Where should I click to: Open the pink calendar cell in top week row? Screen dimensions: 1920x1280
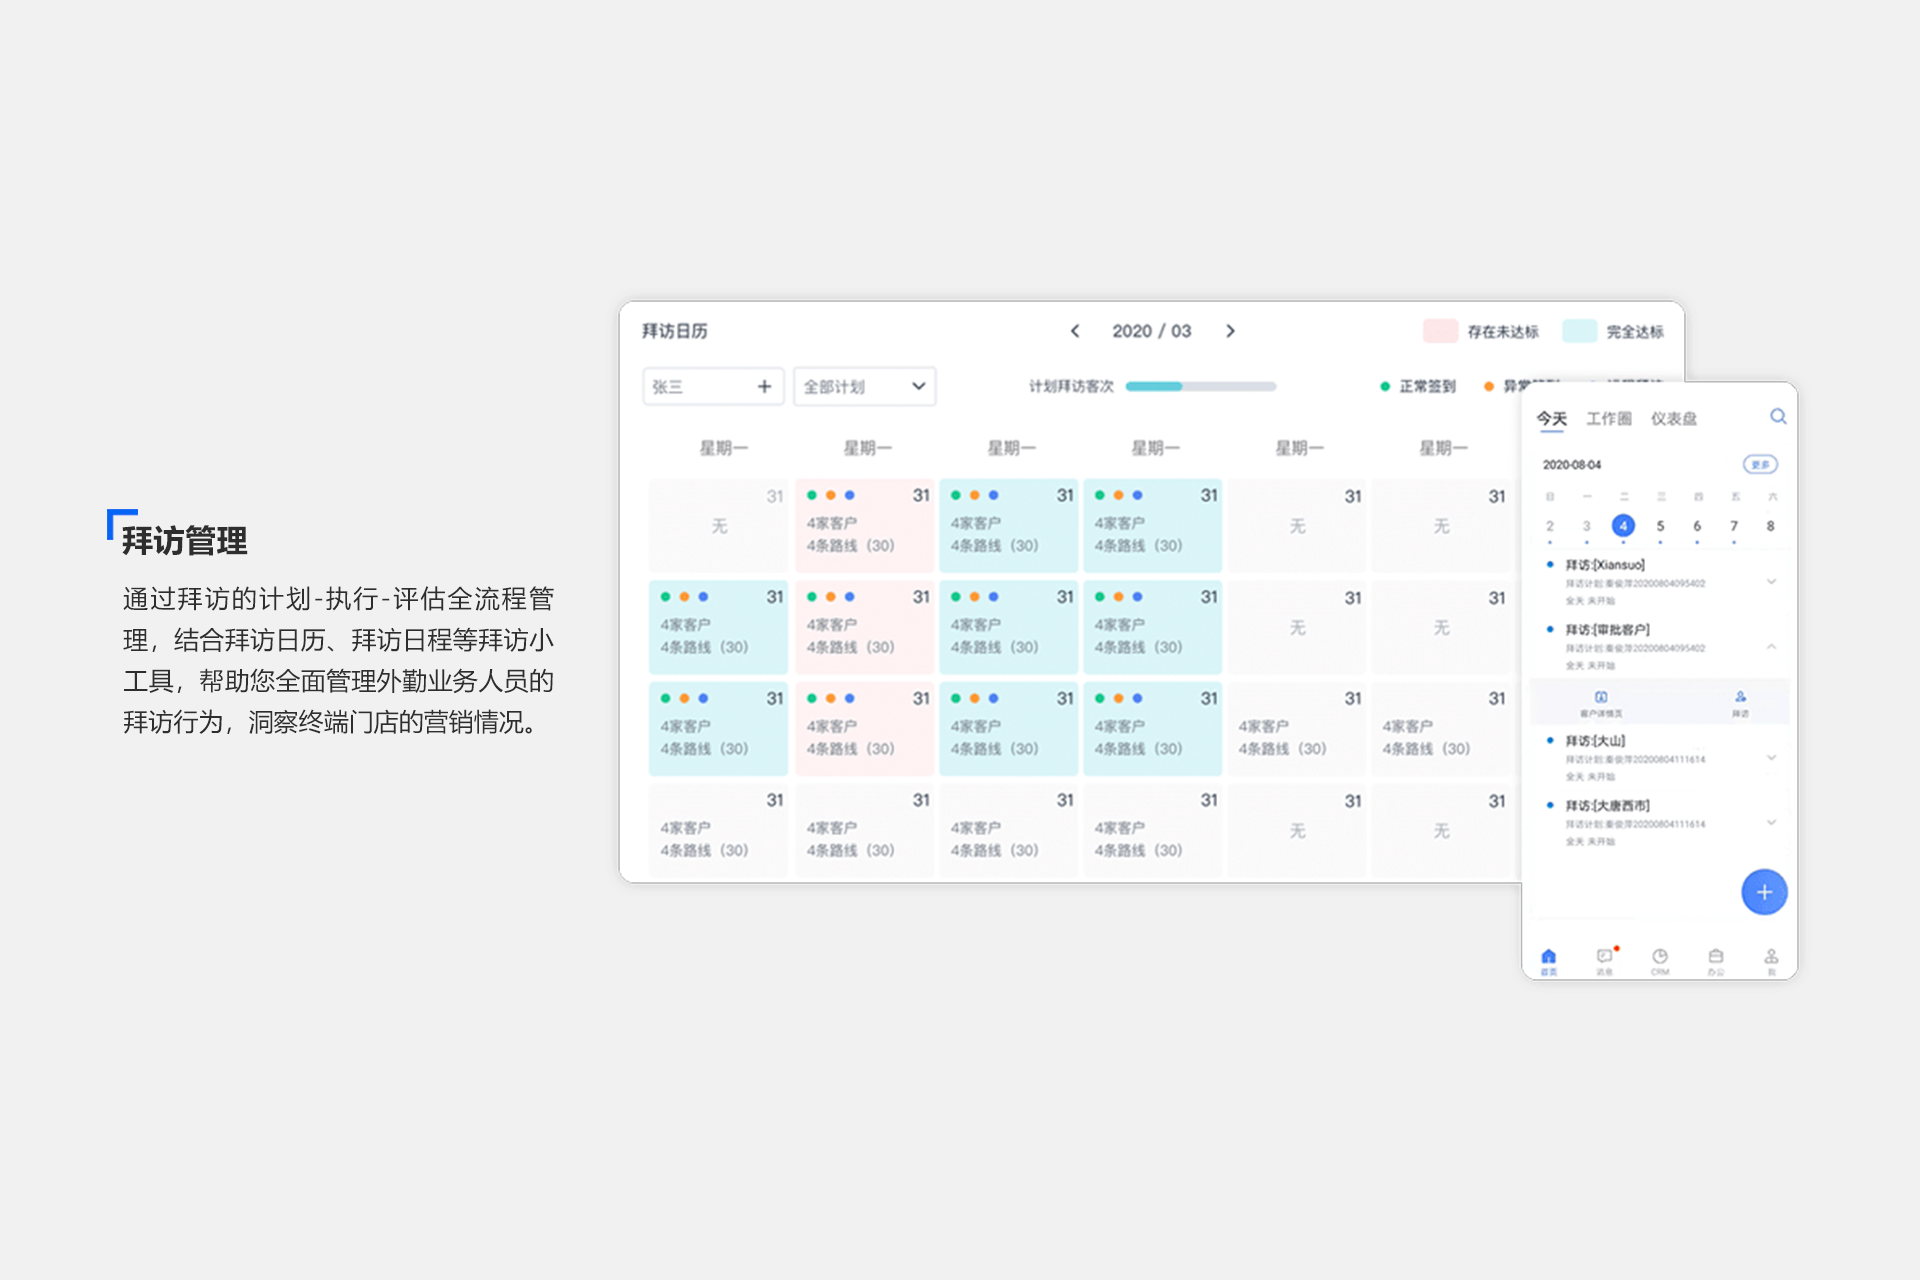[x=864, y=525]
